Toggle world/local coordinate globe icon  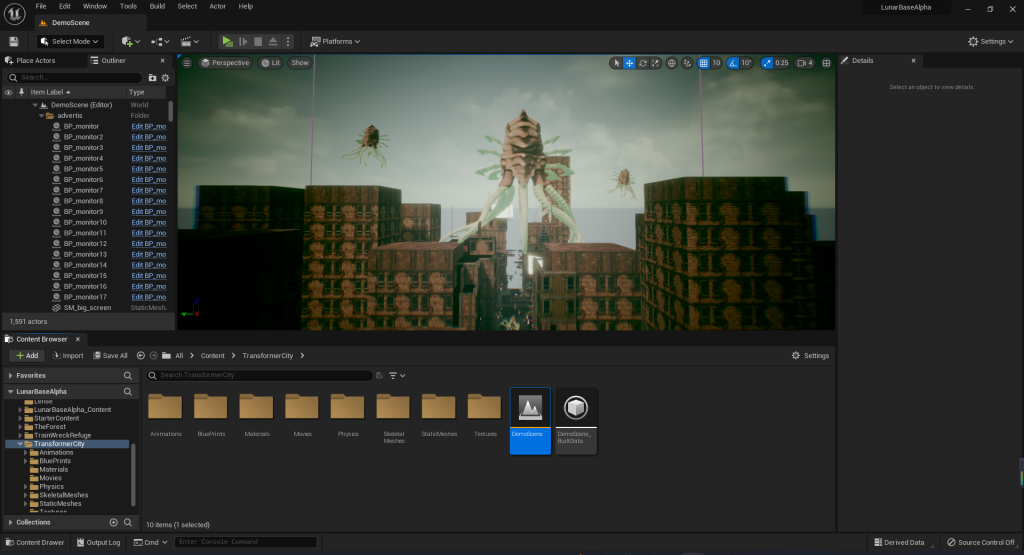click(671, 63)
